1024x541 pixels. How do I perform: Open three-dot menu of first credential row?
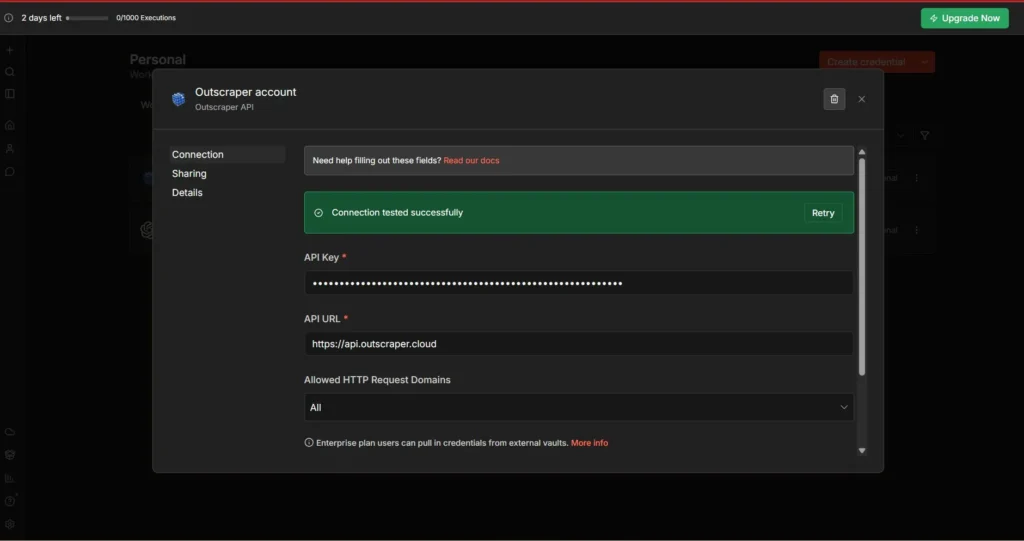click(916, 178)
